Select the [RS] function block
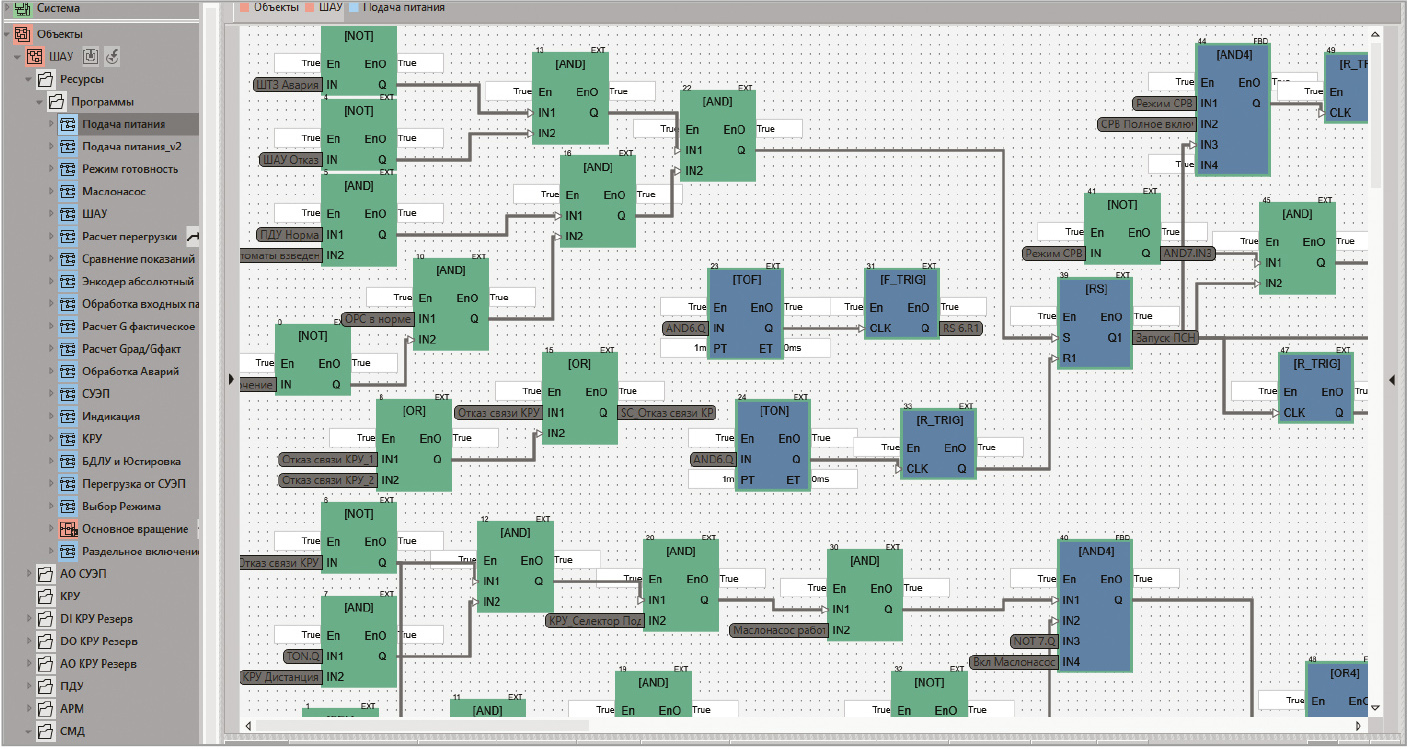 tap(1095, 323)
